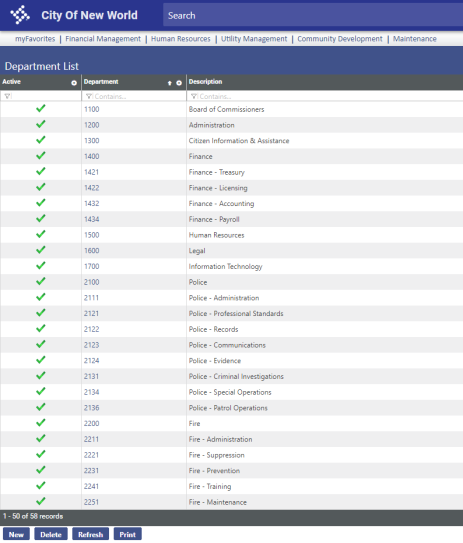Select the myFavorites menu item
Viewport: 463px width, 543px height.
pyautogui.click(x=35, y=39)
